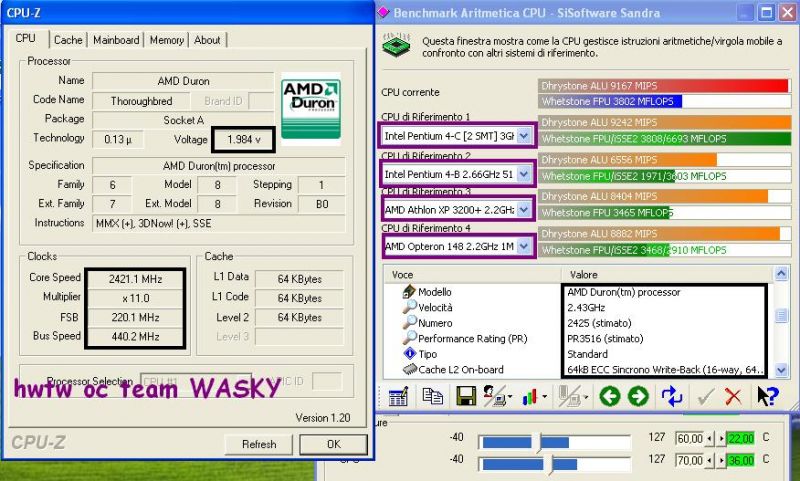Click the Code Name field Thoroughbred

[141, 101]
